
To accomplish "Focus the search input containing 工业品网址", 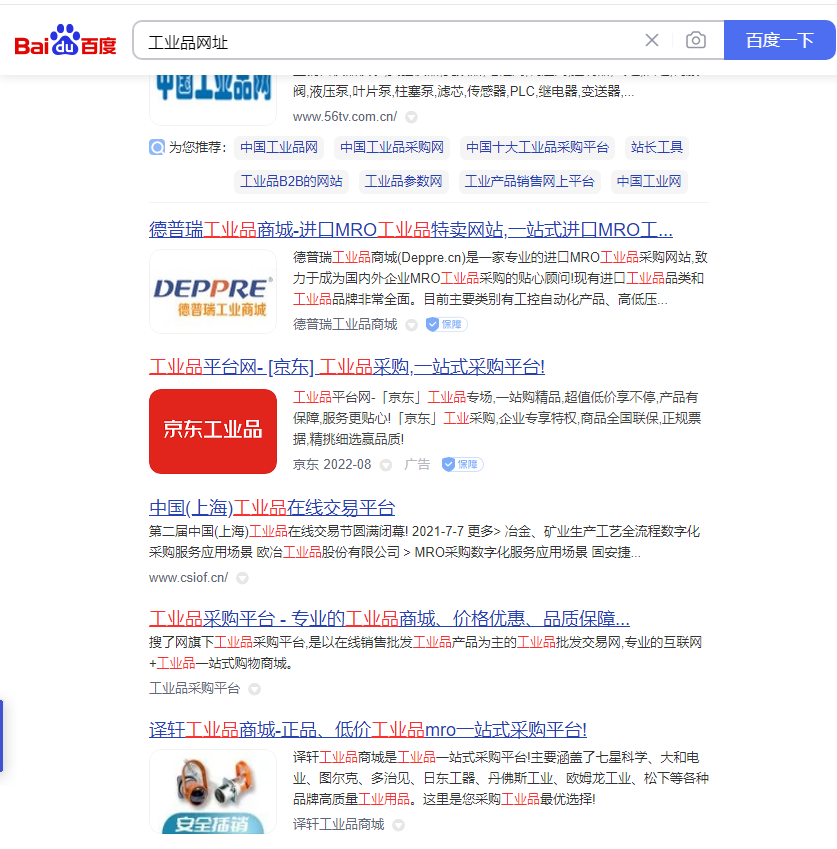I will pyautogui.click(x=390, y=41).
